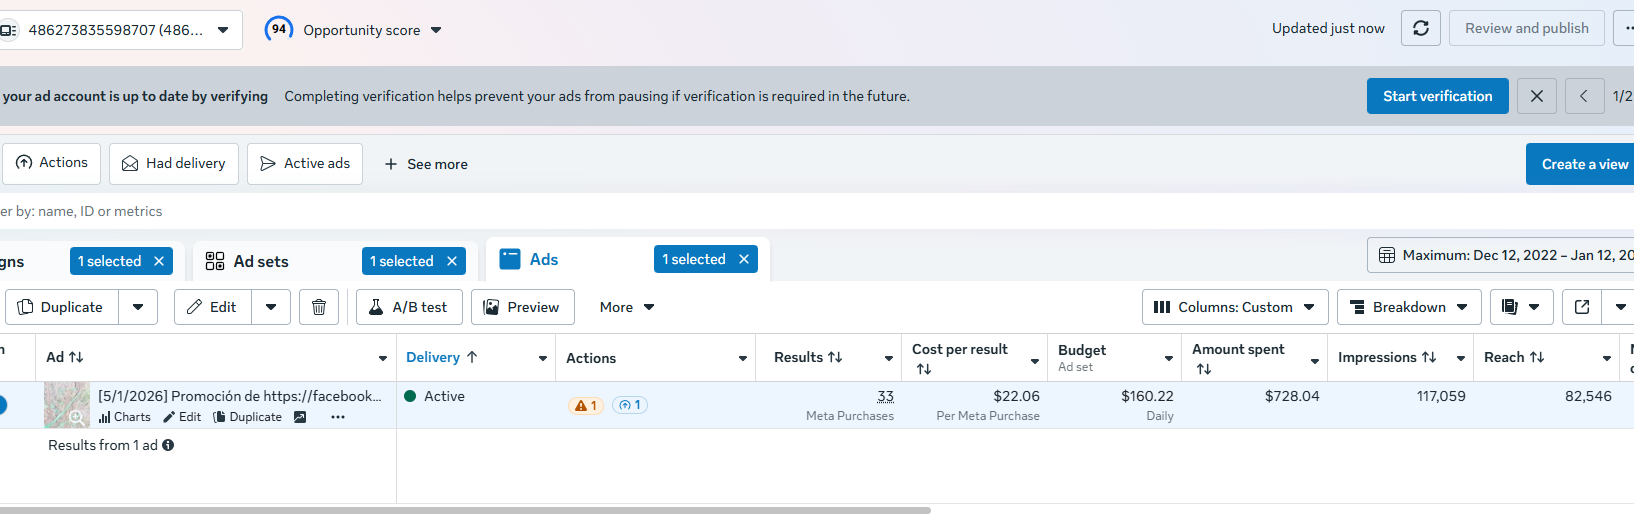Image resolution: width=1634 pixels, height=520 pixels.
Task: Open the Columns: Custom dropdown
Action: (1235, 307)
